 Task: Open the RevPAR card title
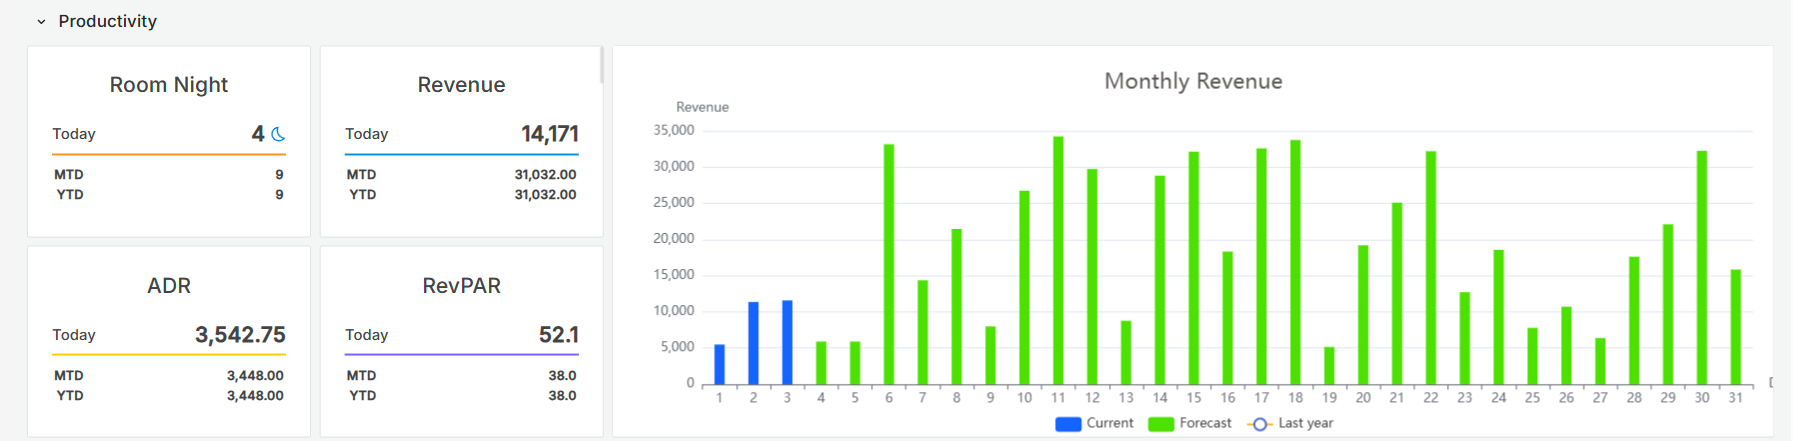pyautogui.click(x=461, y=286)
